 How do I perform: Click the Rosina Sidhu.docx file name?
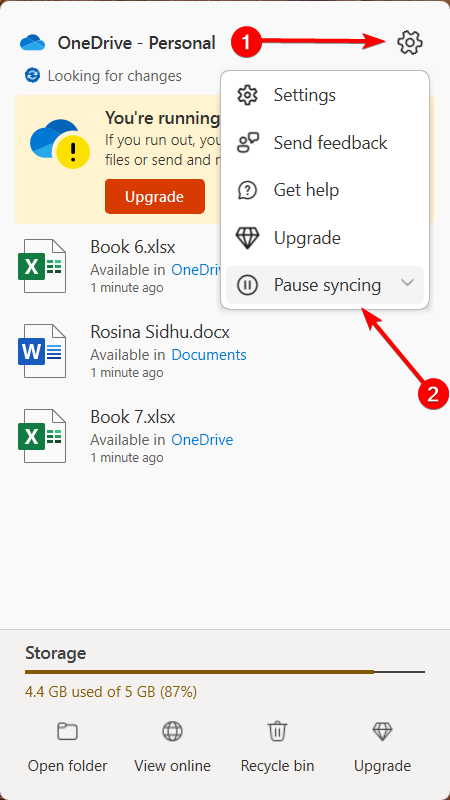pyautogui.click(x=160, y=333)
